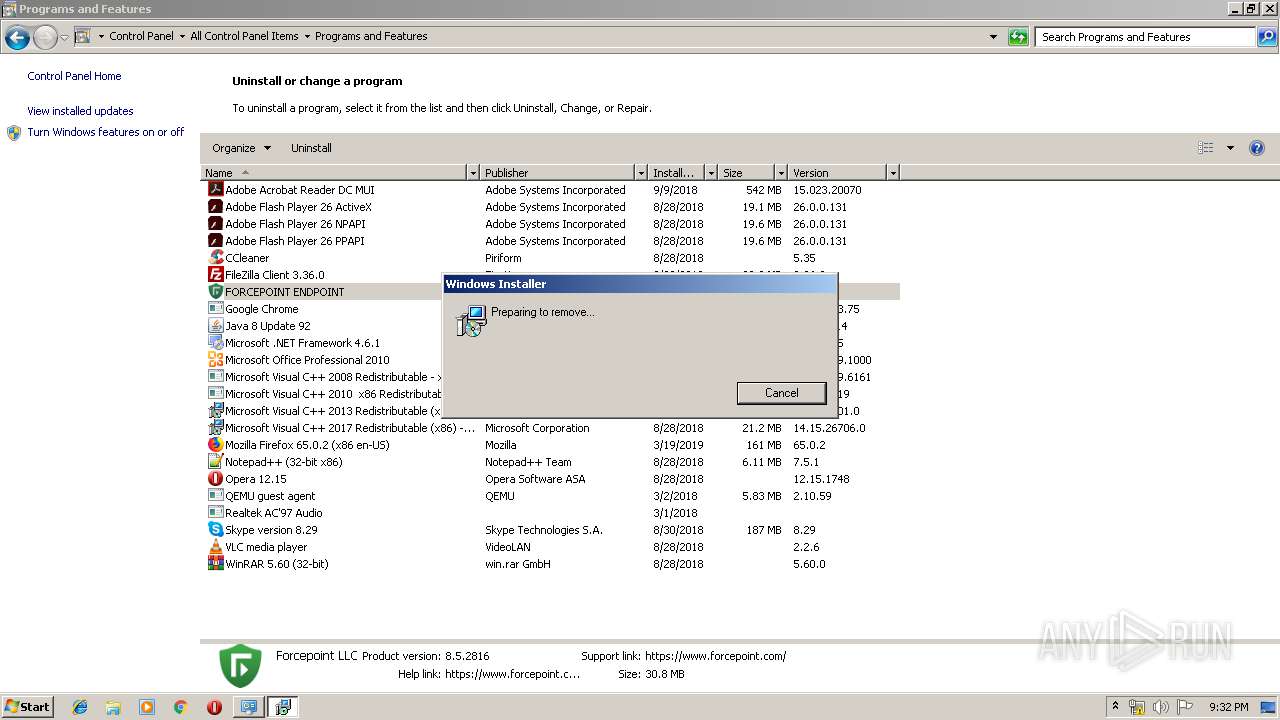1280x720 pixels.
Task: Click the Start button
Action: point(28,707)
